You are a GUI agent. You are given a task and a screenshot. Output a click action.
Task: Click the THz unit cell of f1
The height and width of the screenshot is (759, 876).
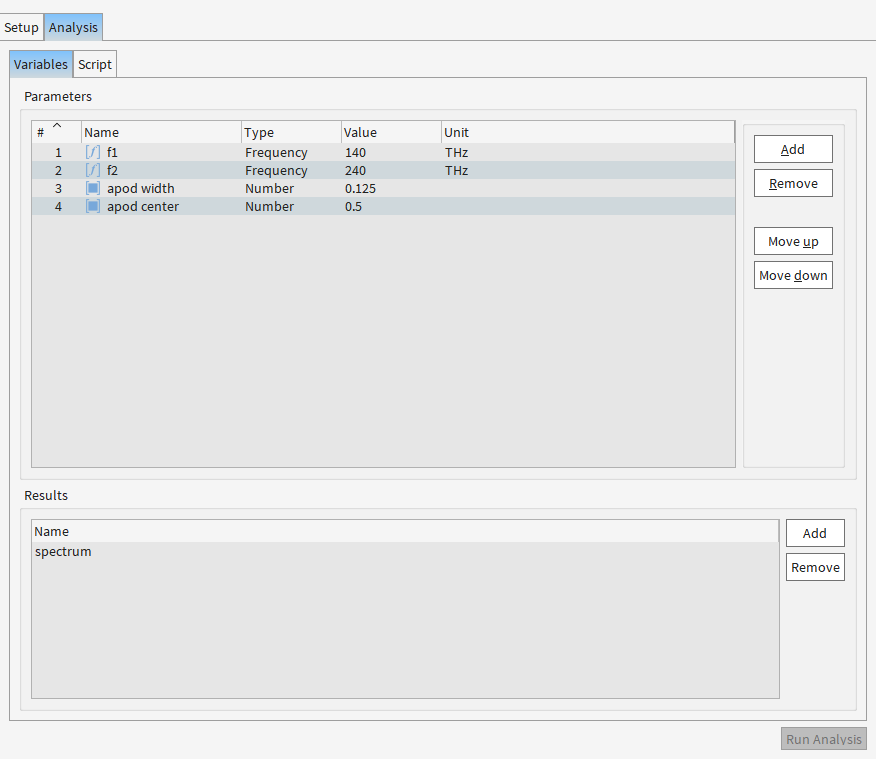point(456,152)
